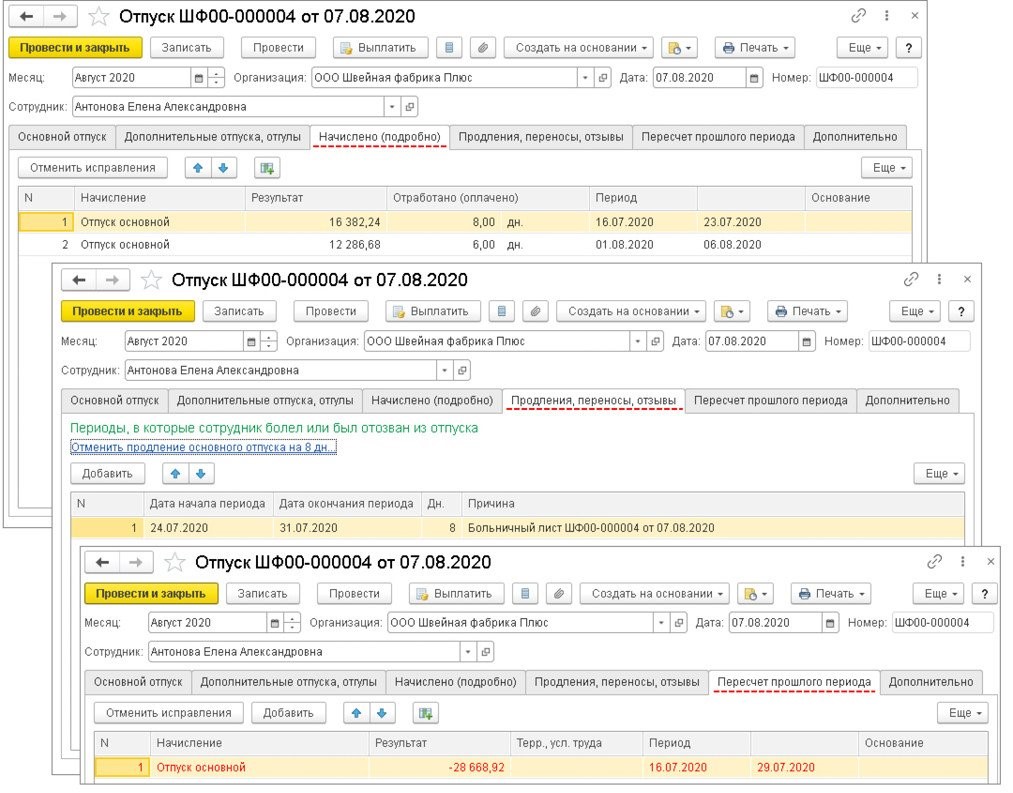Click Месяц stepper arrows in top window
This screenshot has width=1013, height=793.
(216, 78)
